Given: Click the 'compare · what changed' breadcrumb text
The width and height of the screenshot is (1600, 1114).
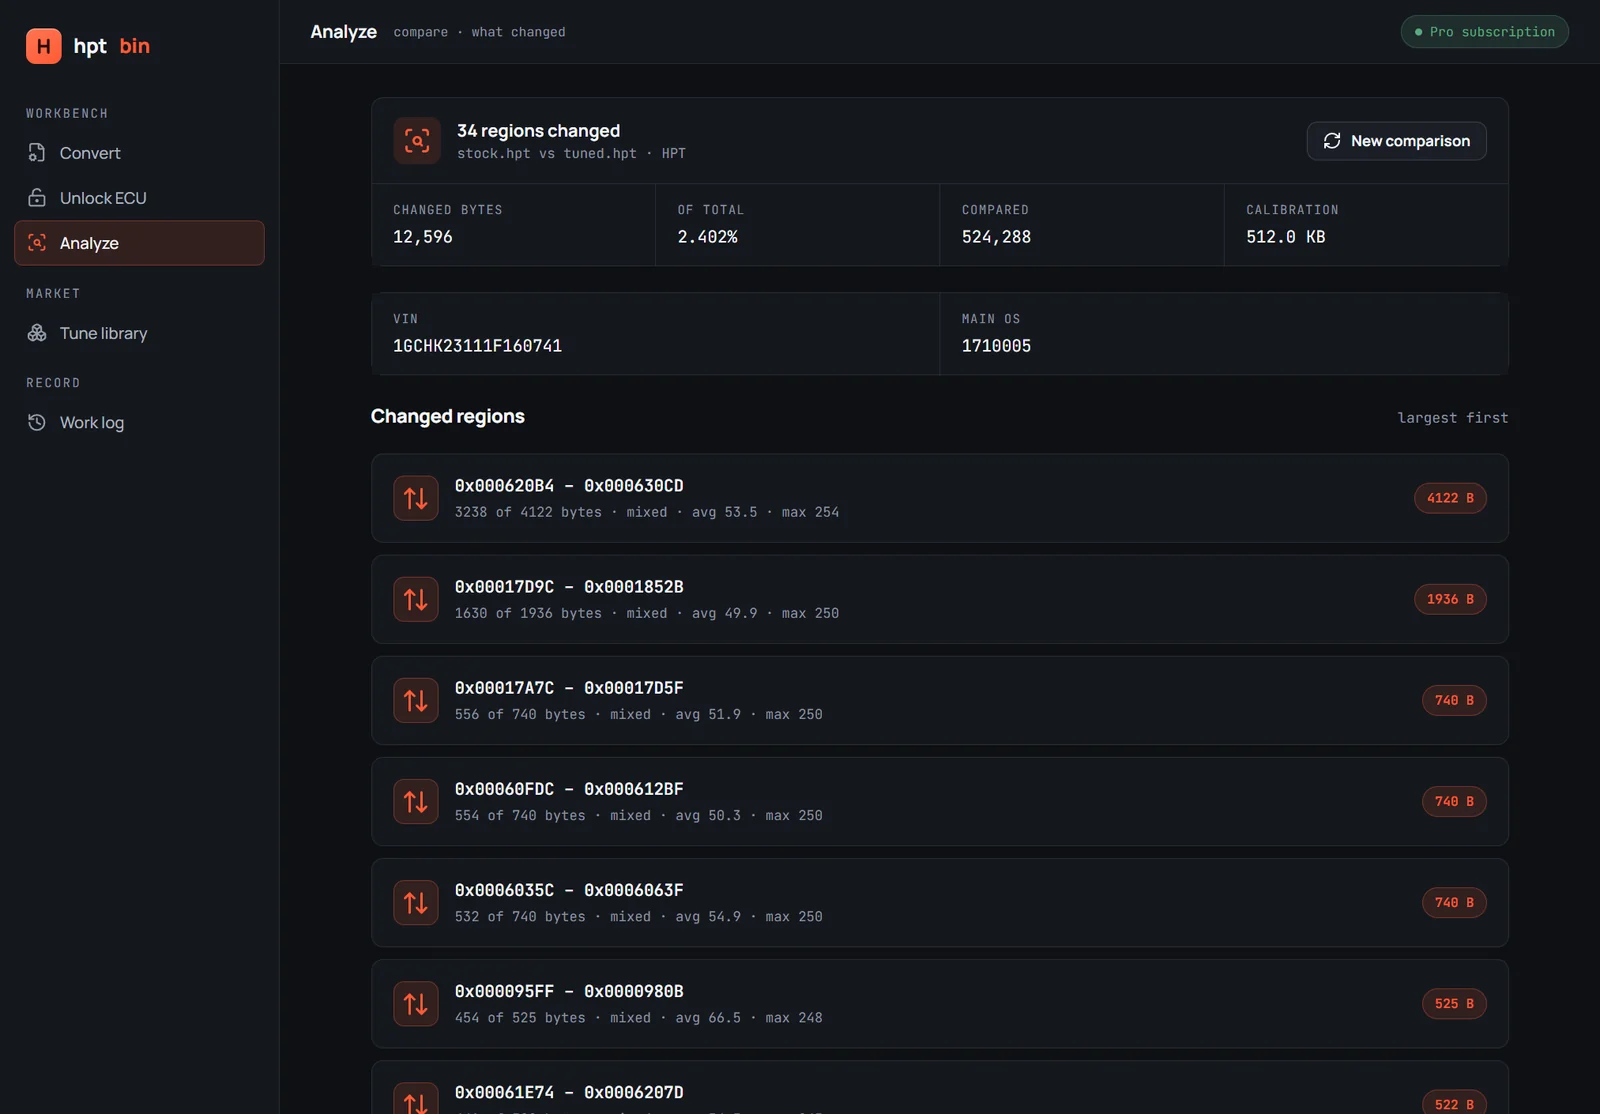Looking at the screenshot, I should 479,32.
